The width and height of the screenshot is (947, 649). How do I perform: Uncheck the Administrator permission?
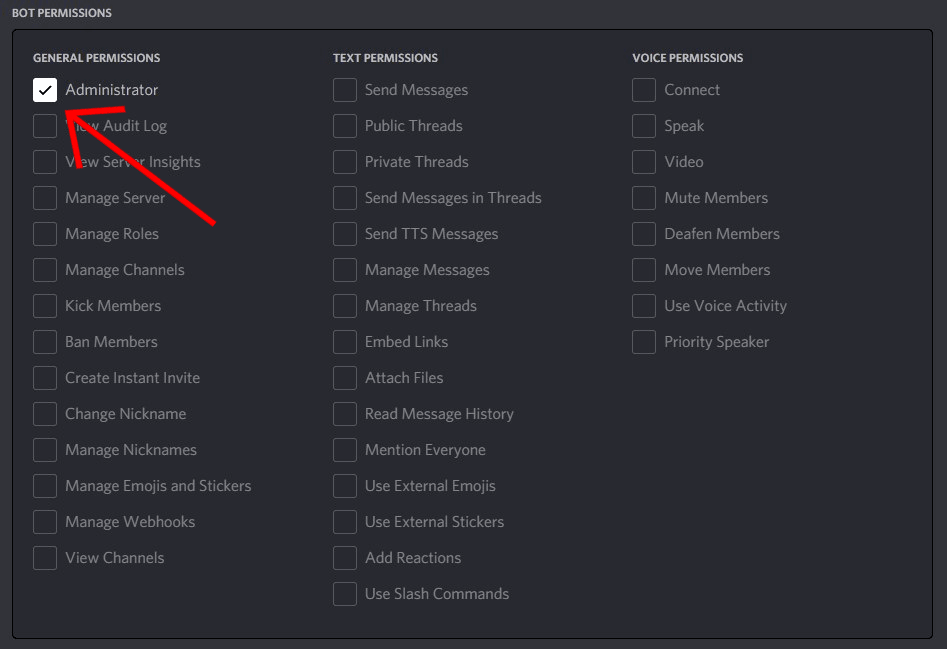pos(45,89)
